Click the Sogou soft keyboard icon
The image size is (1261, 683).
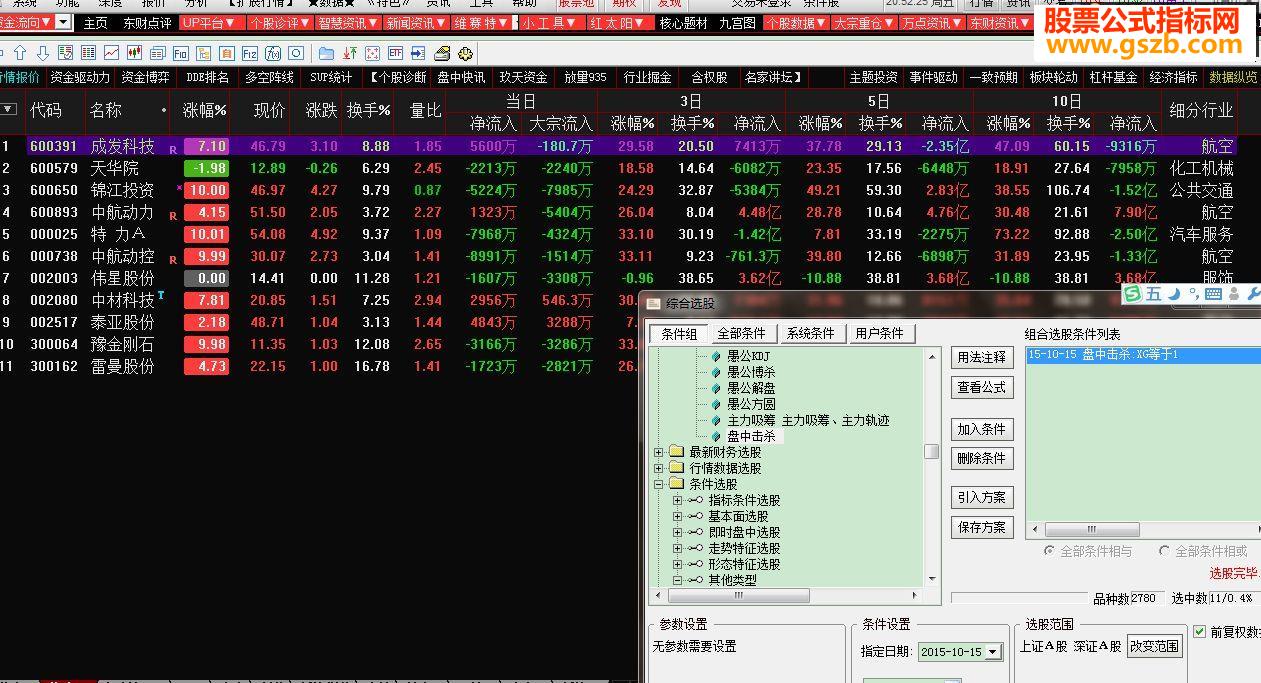coord(1213,293)
